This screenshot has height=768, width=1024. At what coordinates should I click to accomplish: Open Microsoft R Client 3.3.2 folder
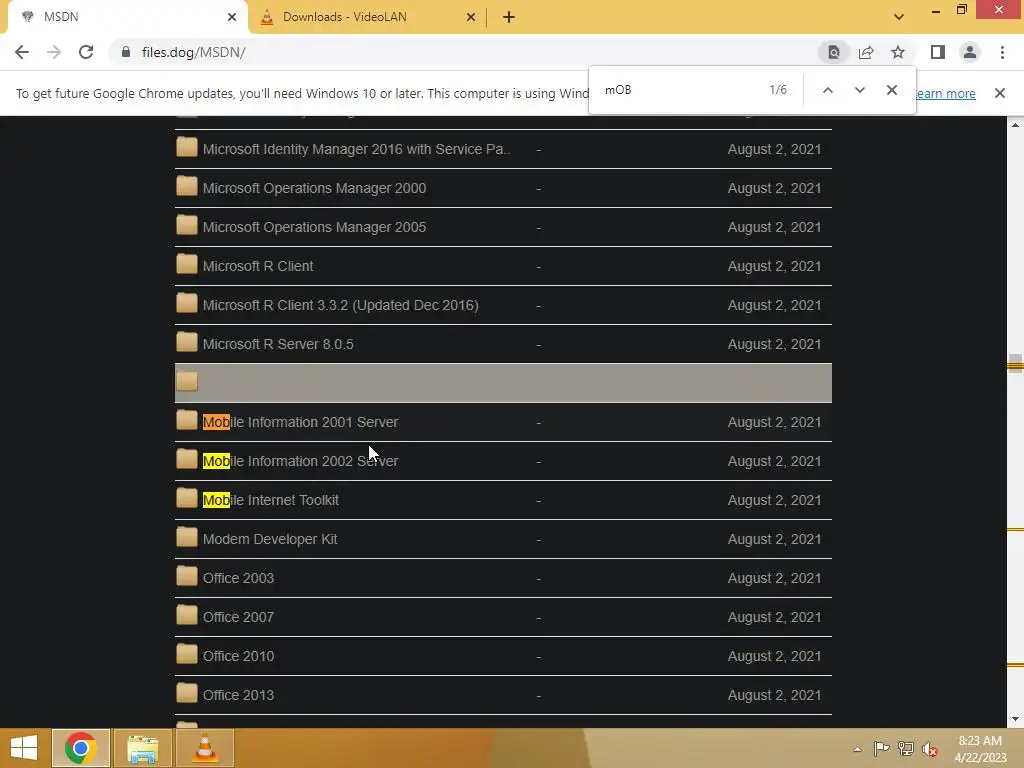coord(340,305)
